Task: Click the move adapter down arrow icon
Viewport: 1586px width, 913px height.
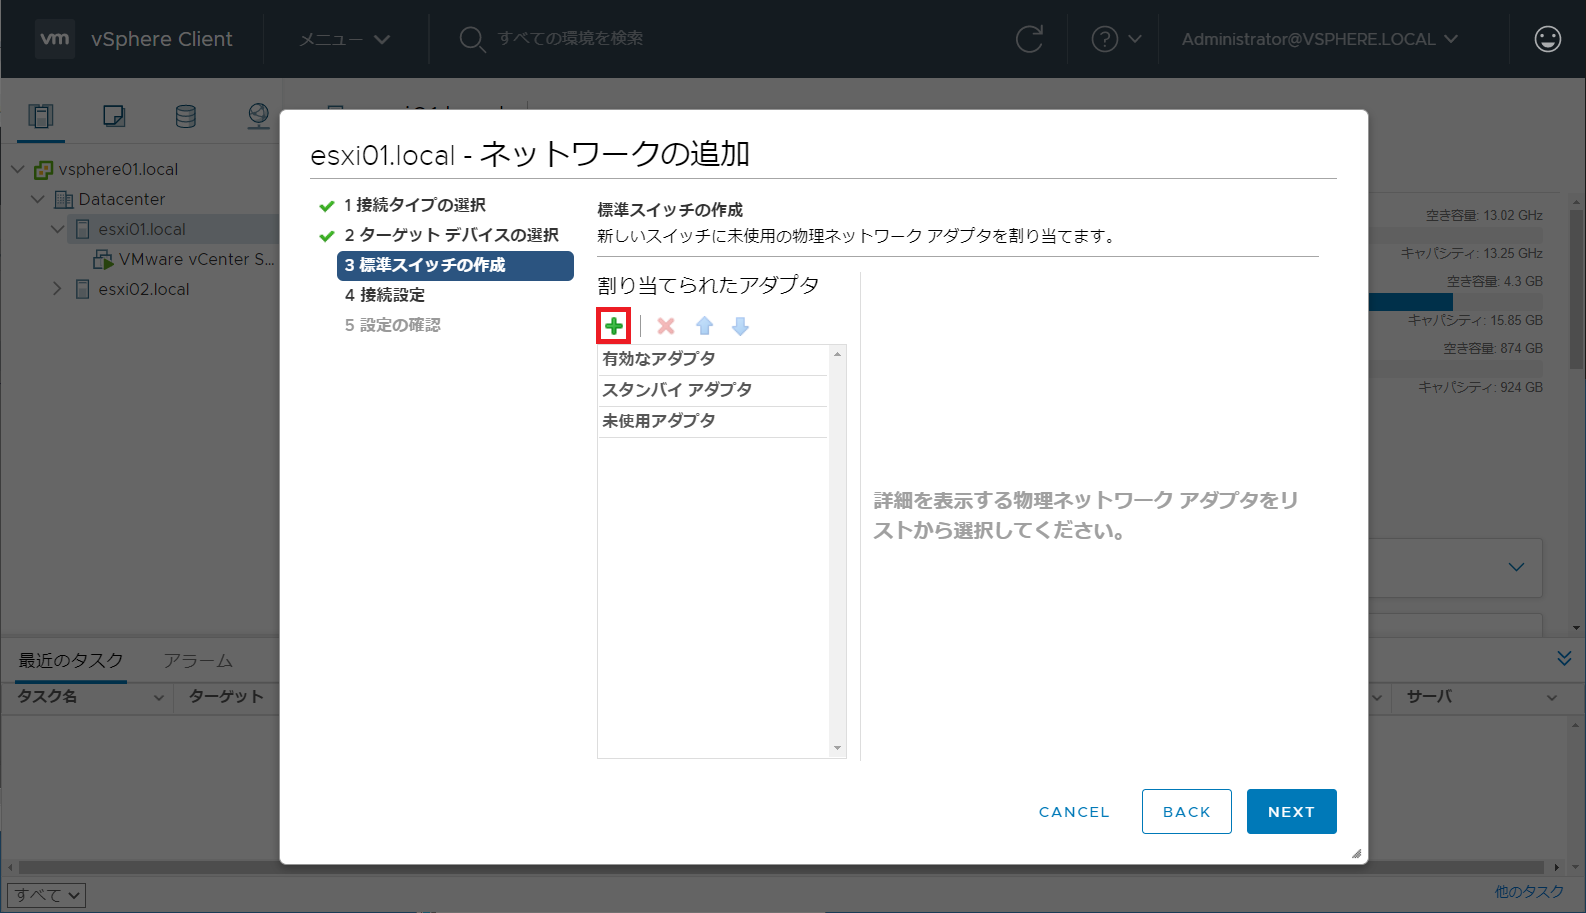Action: click(x=740, y=326)
